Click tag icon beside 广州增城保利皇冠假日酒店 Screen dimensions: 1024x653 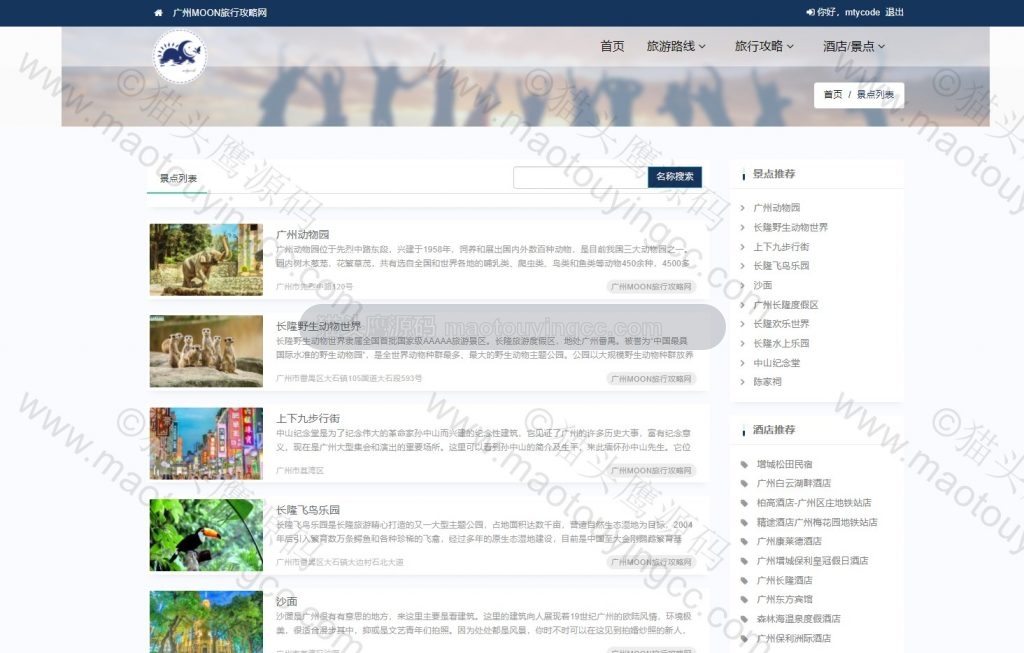tap(744, 561)
